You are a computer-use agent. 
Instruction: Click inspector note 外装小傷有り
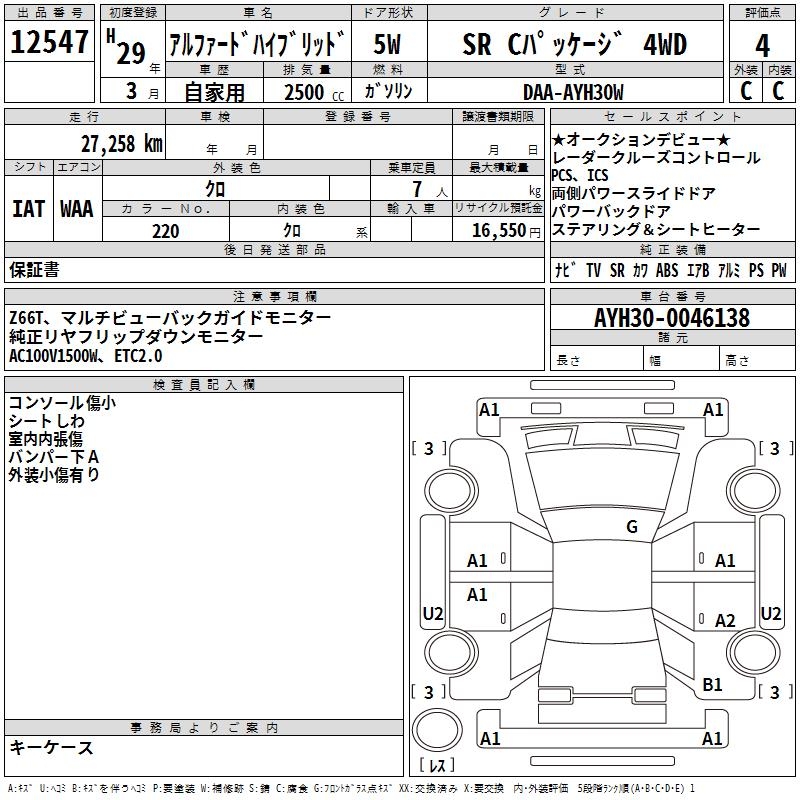pos(54,474)
